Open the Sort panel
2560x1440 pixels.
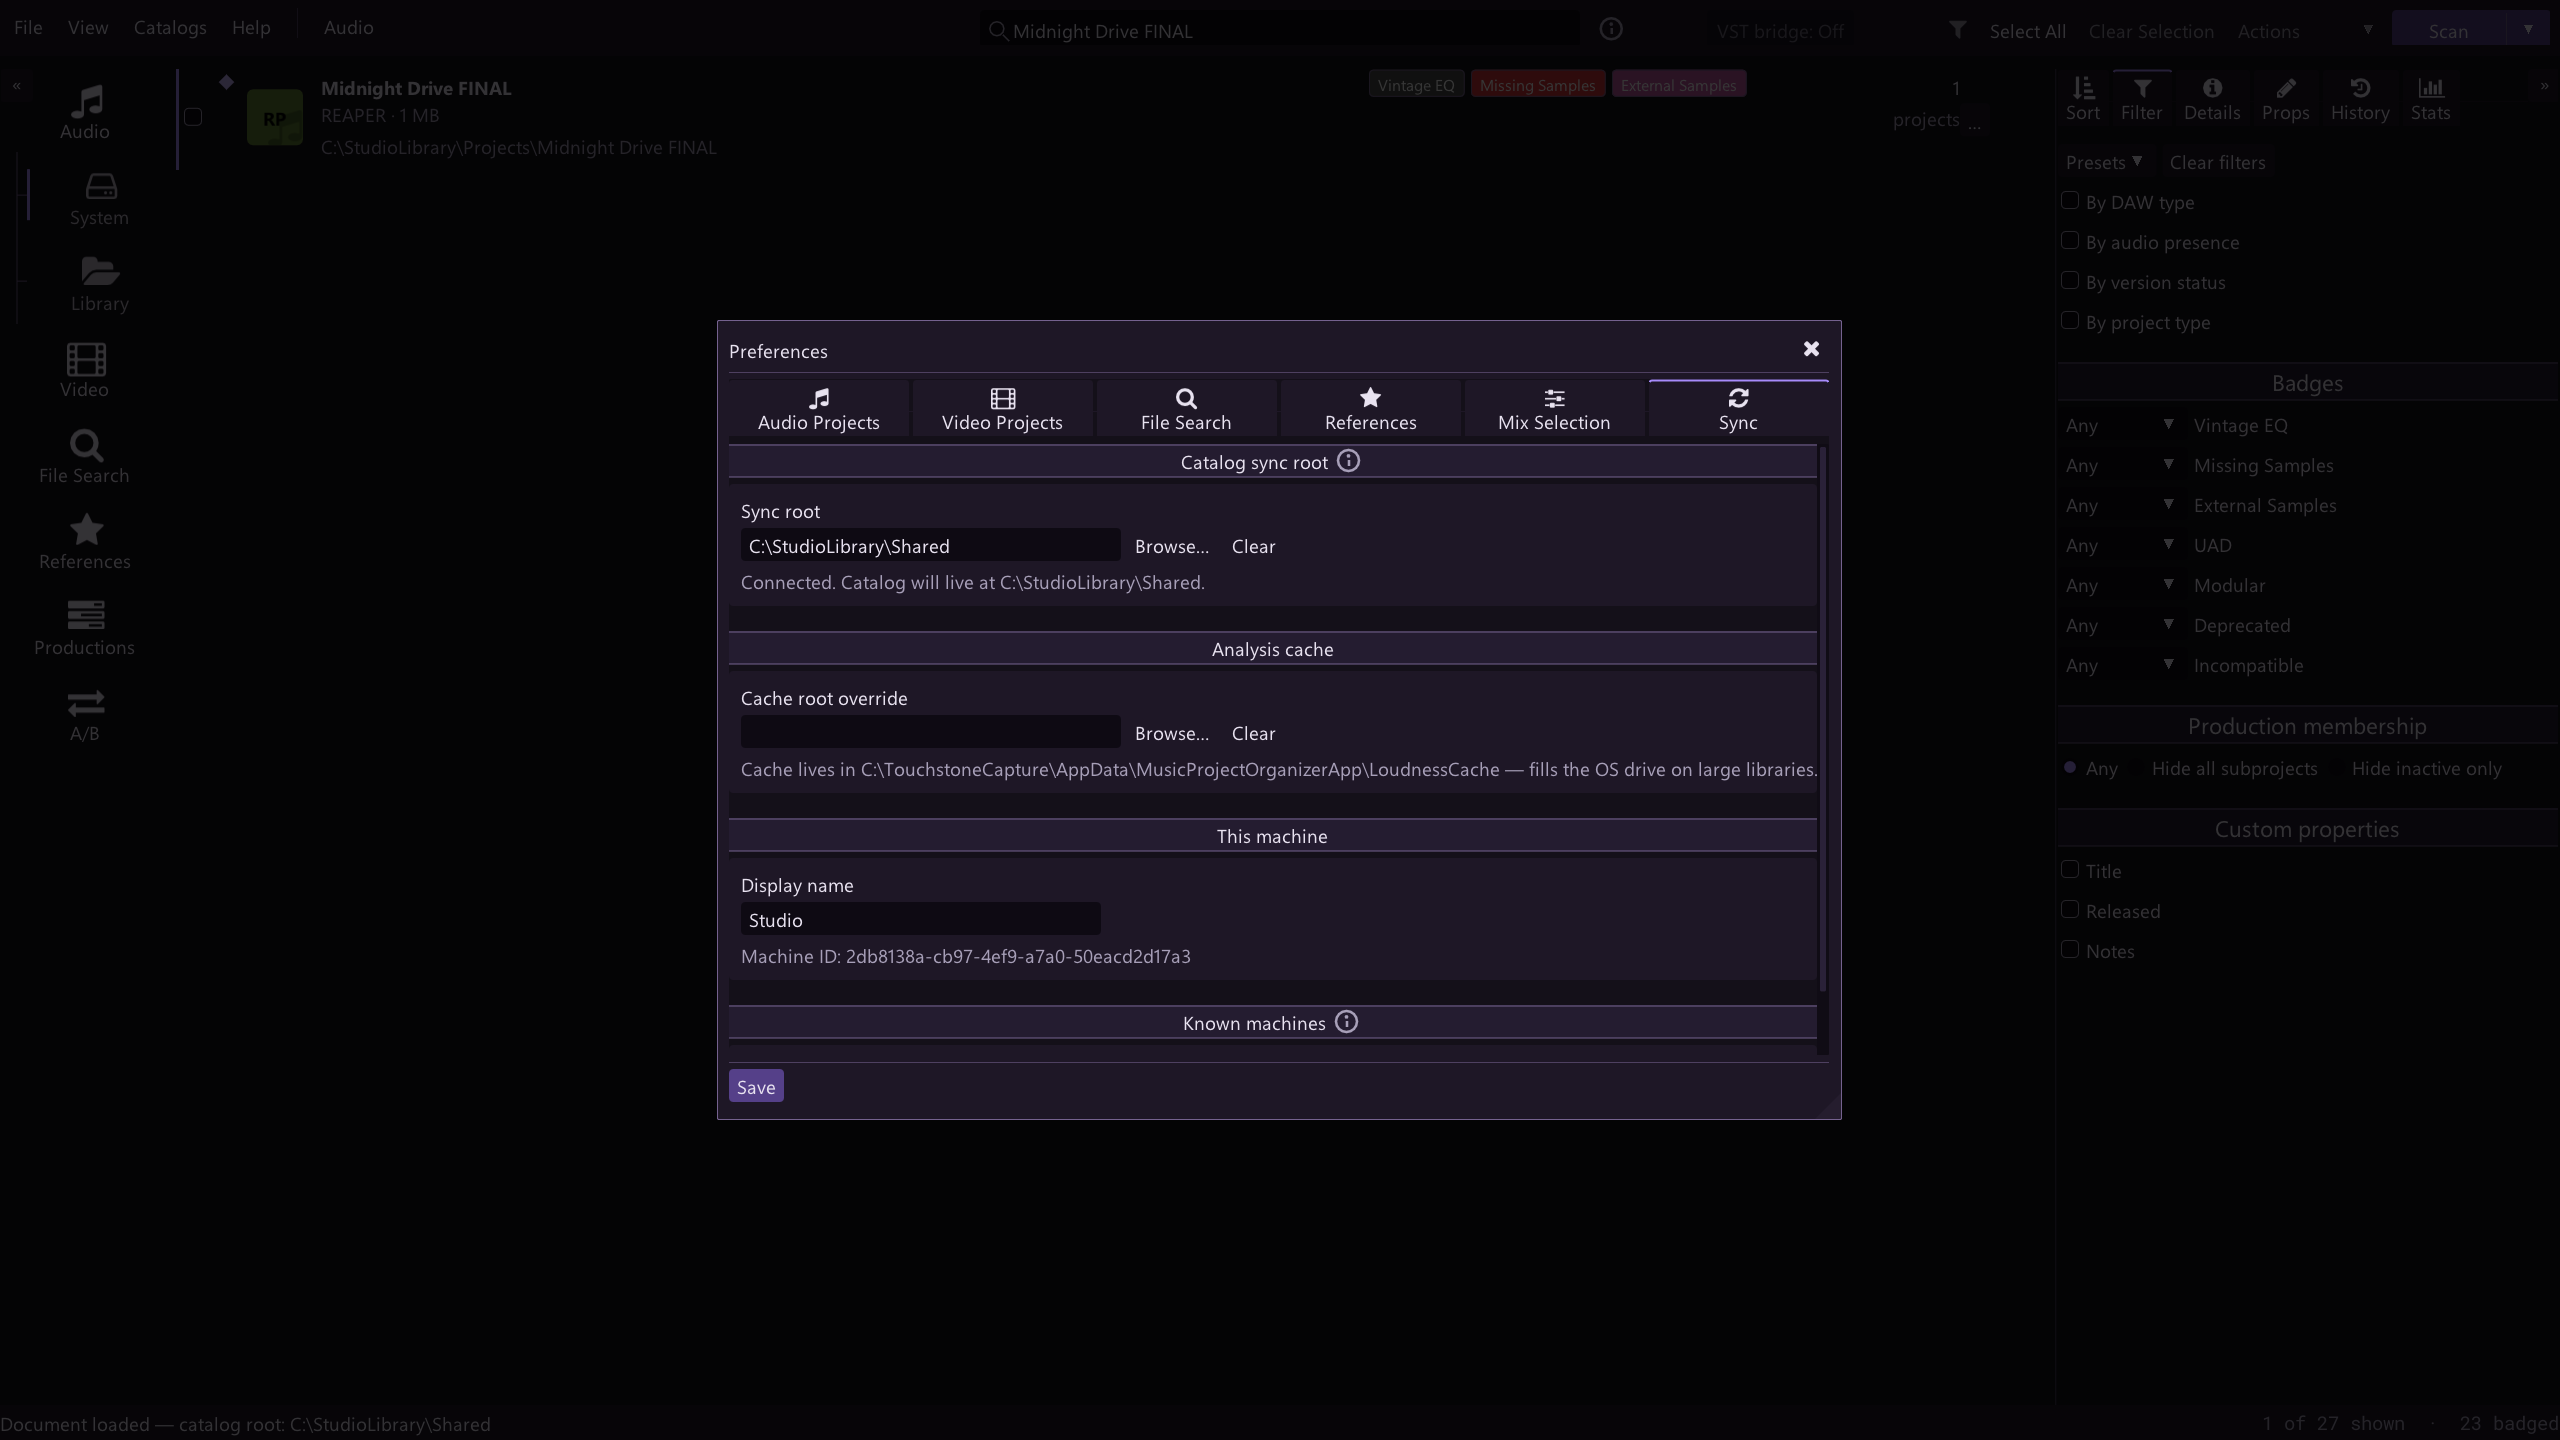click(2083, 99)
